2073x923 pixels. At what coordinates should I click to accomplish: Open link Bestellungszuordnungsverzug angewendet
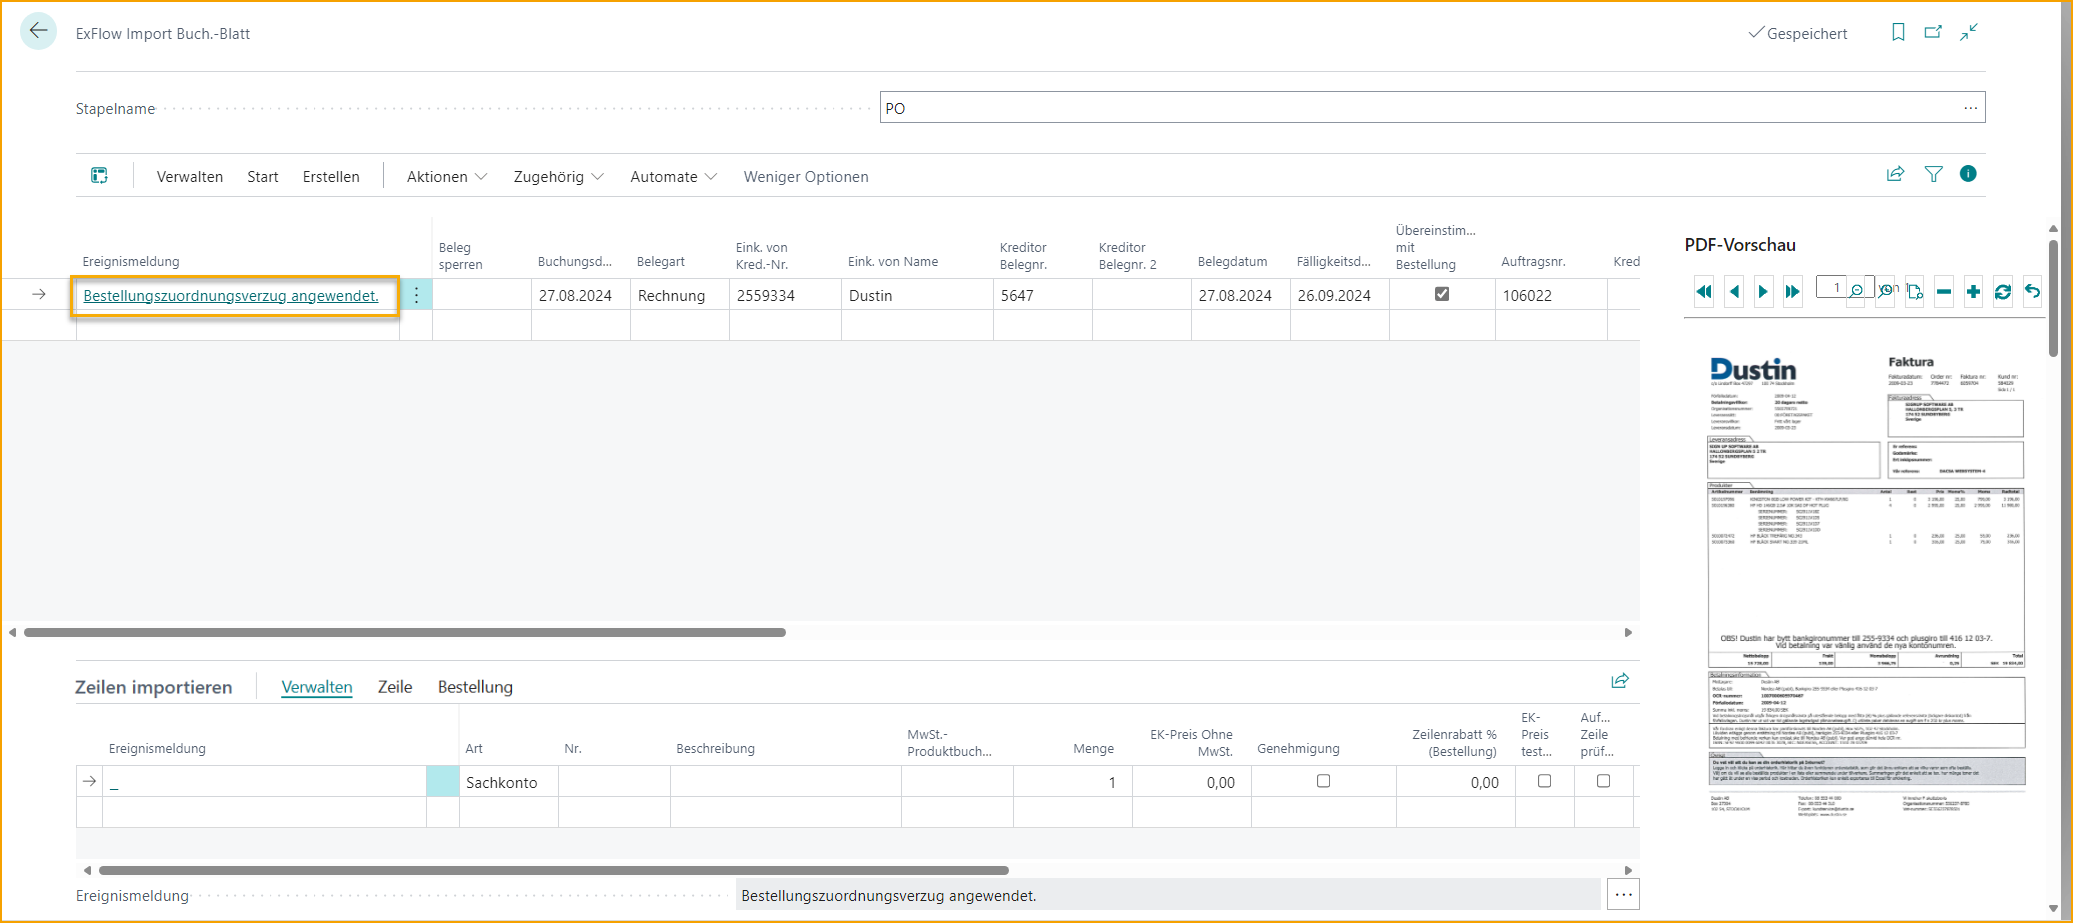231,296
